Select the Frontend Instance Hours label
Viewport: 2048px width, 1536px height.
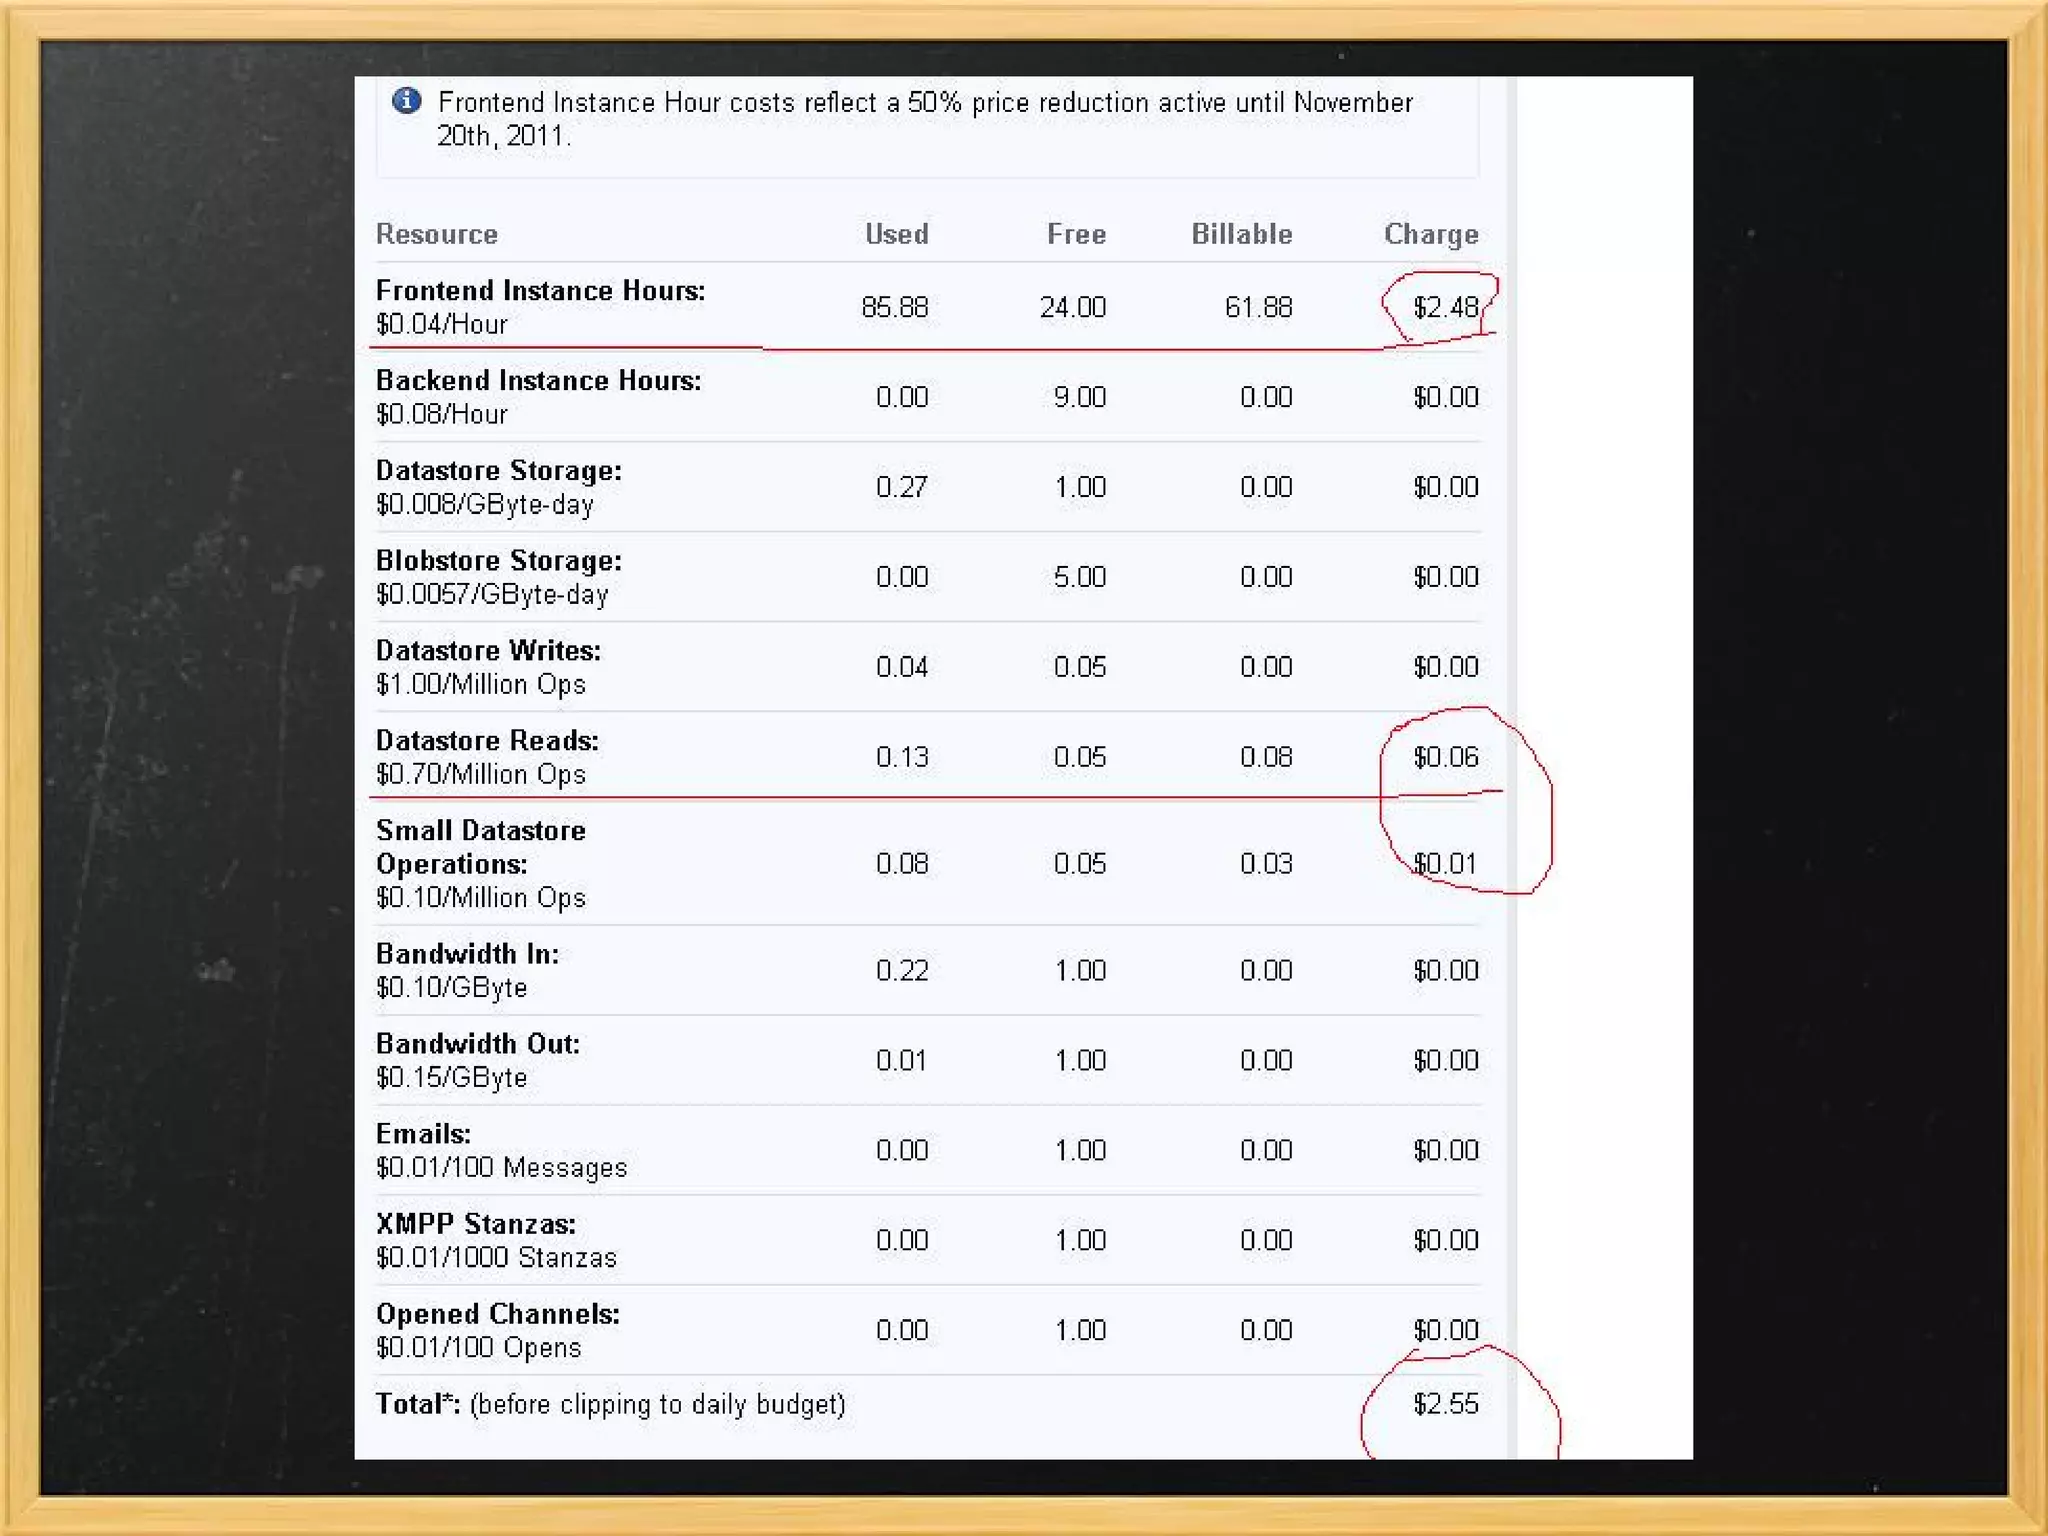coord(540,291)
